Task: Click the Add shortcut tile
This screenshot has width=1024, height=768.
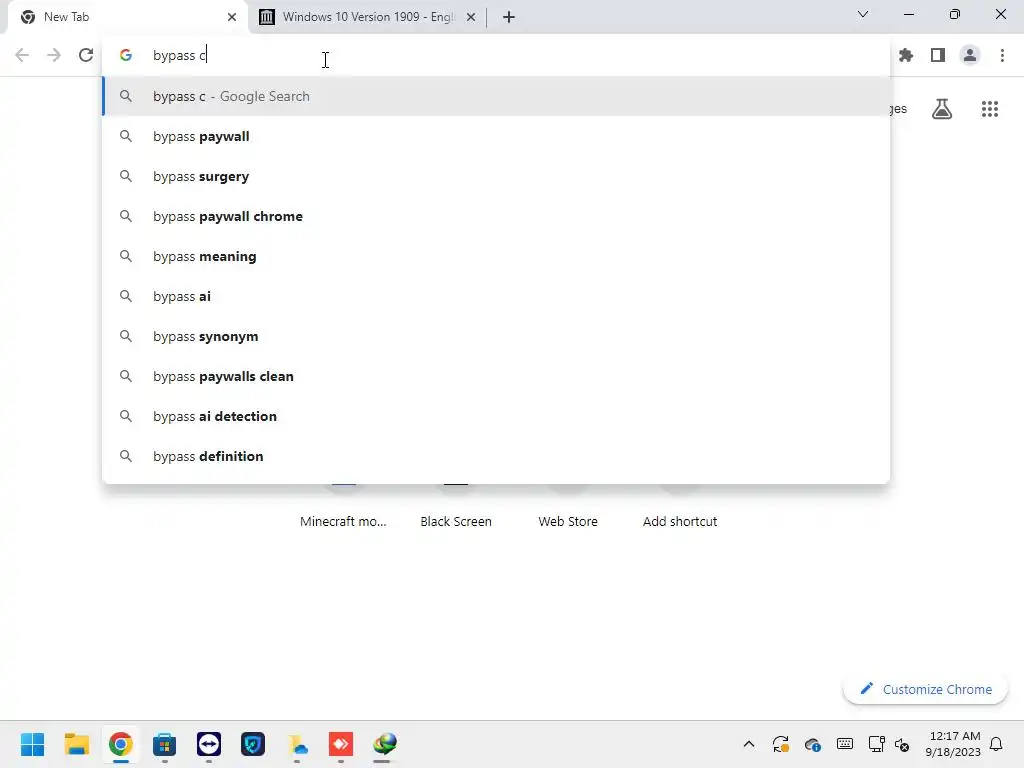Action: coord(680,521)
